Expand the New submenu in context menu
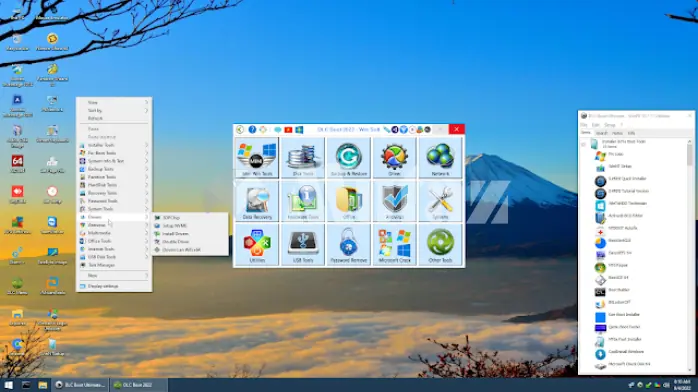The width and height of the screenshot is (698, 392). tap(114, 276)
